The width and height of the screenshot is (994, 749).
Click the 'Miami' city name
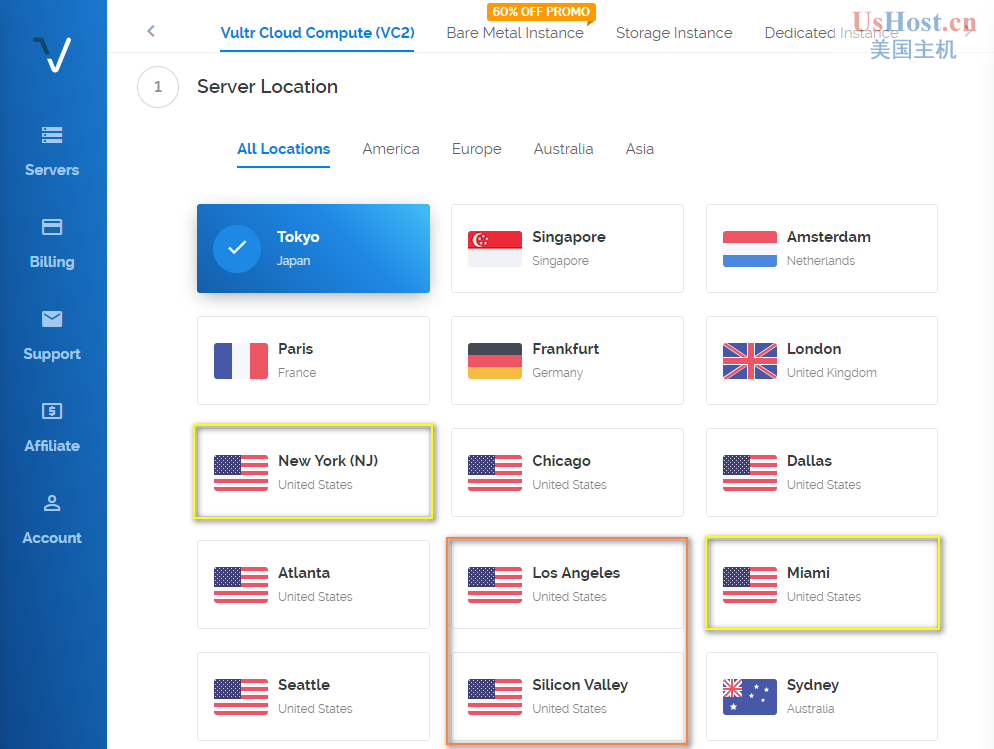pos(808,573)
